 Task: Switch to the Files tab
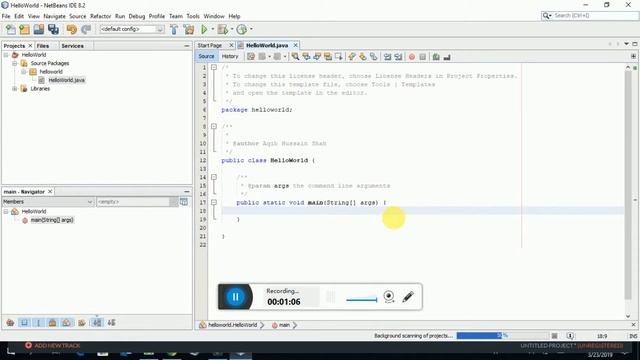click(43, 46)
